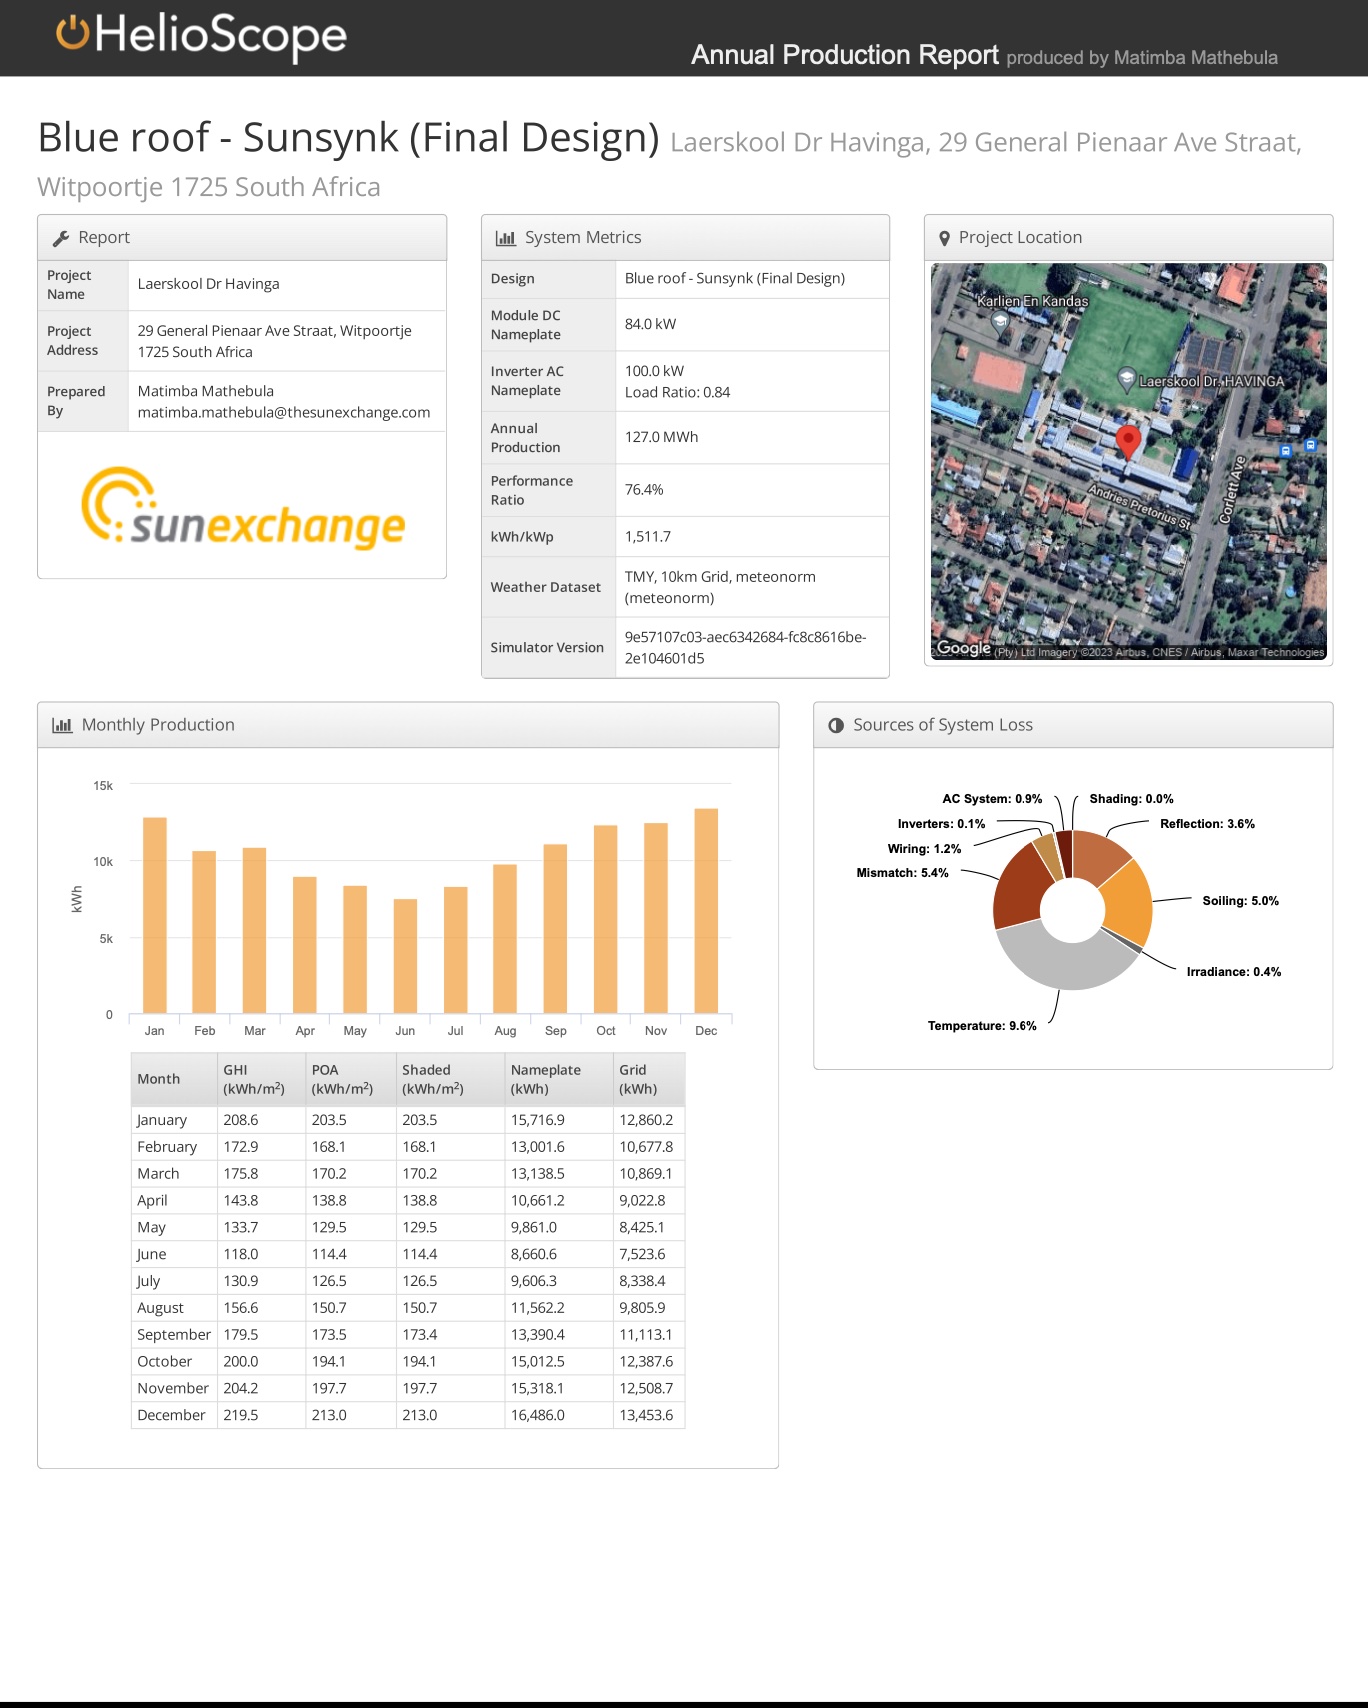This screenshot has height=1708, width=1368.
Task: Click the Shading: 0.0% label
Action: tap(1131, 799)
